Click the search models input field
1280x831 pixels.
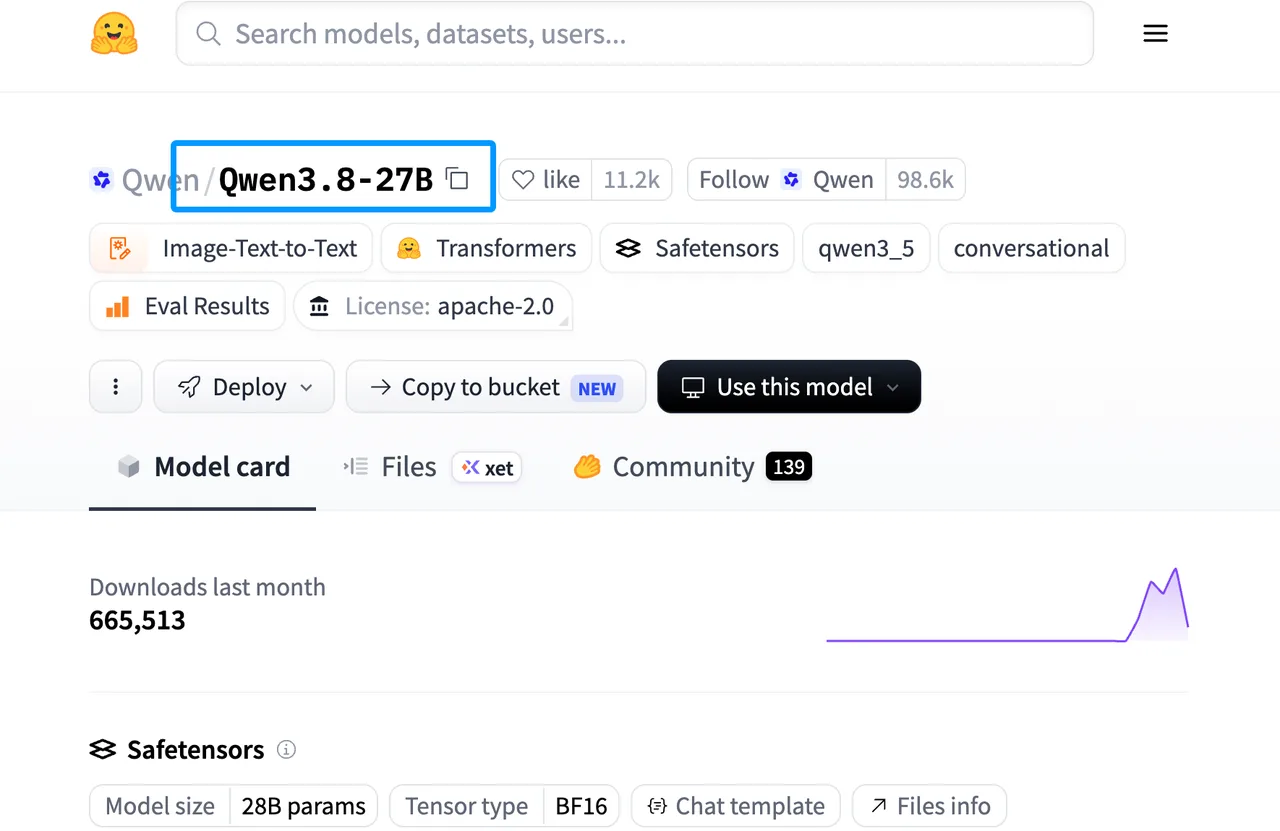click(635, 34)
